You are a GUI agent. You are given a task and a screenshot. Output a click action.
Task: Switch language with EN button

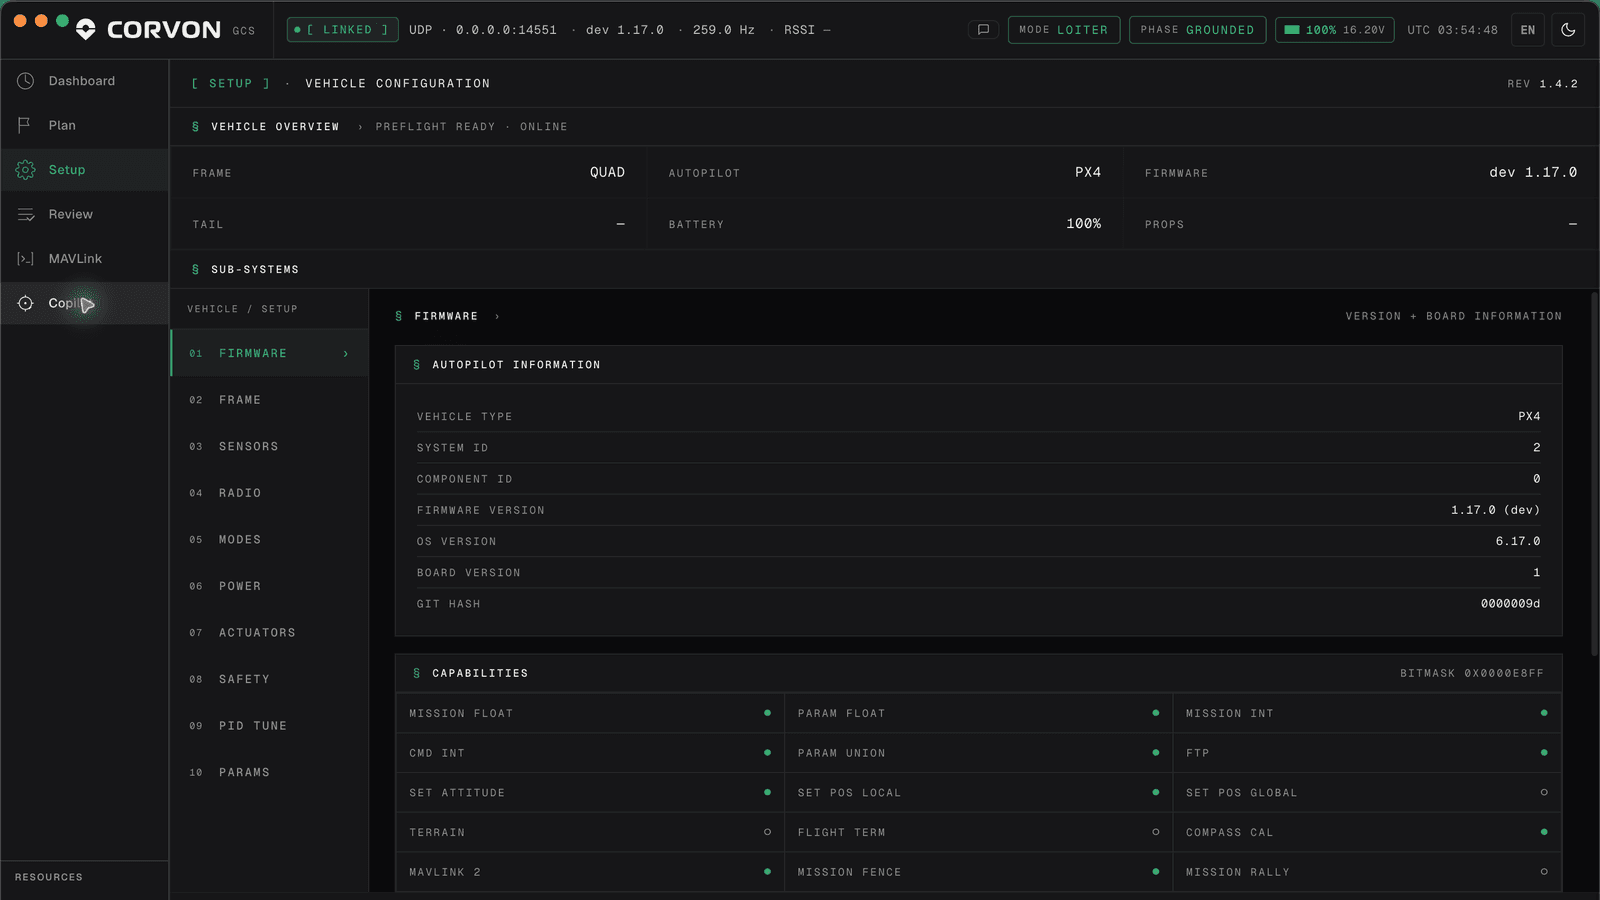pyautogui.click(x=1528, y=30)
